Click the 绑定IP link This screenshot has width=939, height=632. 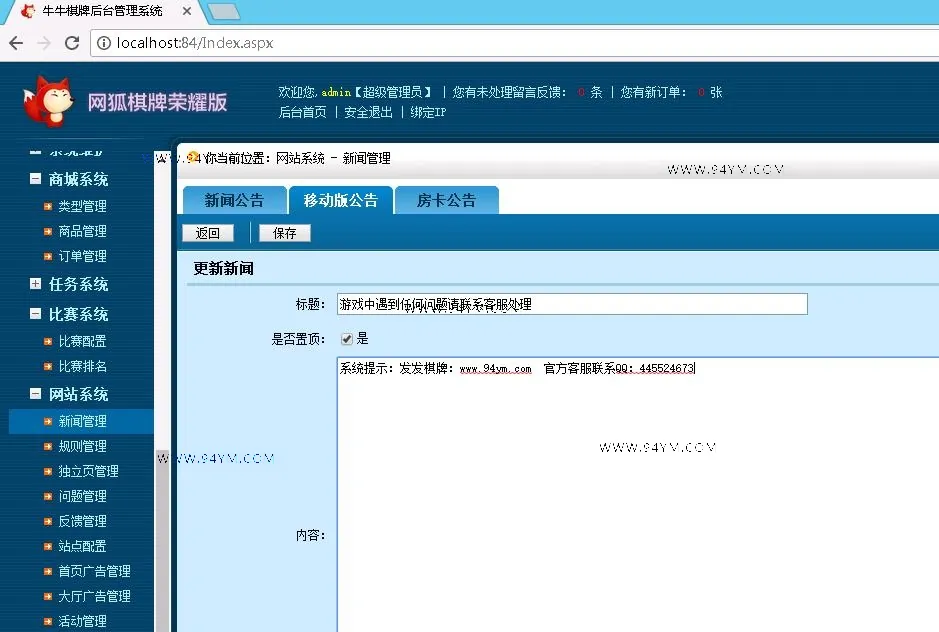click(428, 113)
